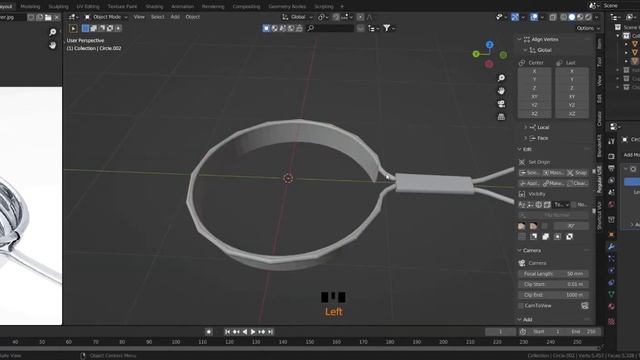Open the Global transform orientation dropdown
The image size is (640, 360).
click(x=298, y=17)
